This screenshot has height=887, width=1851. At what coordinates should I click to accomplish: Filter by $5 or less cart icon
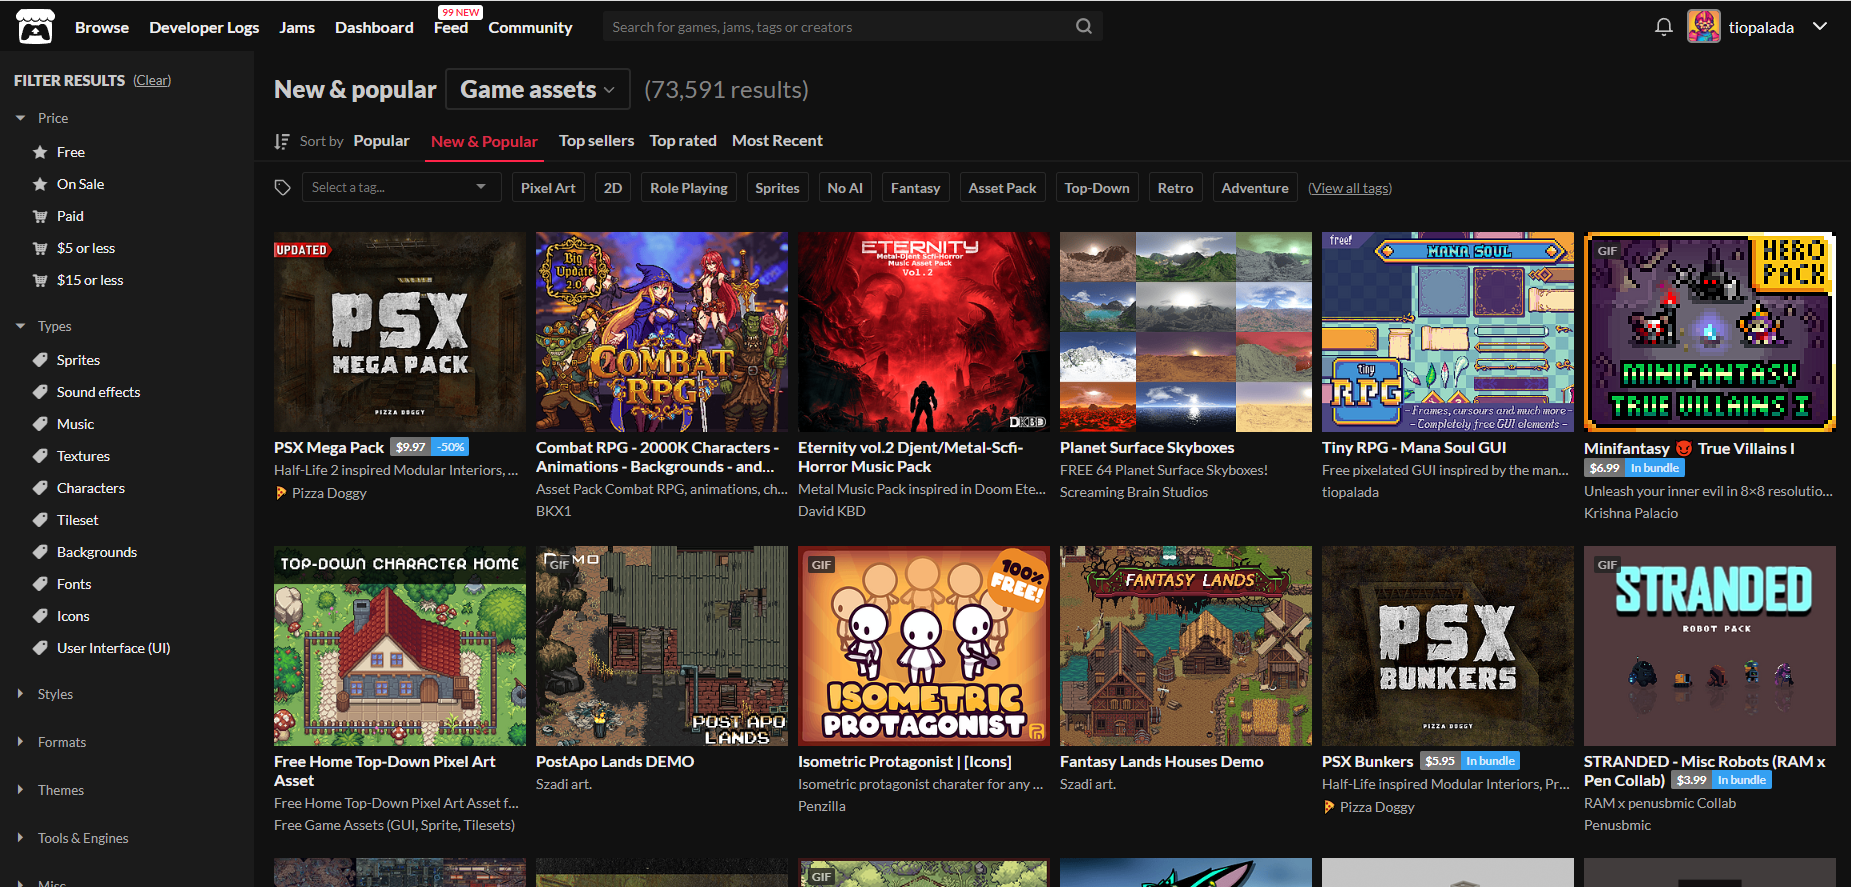click(40, 248)
